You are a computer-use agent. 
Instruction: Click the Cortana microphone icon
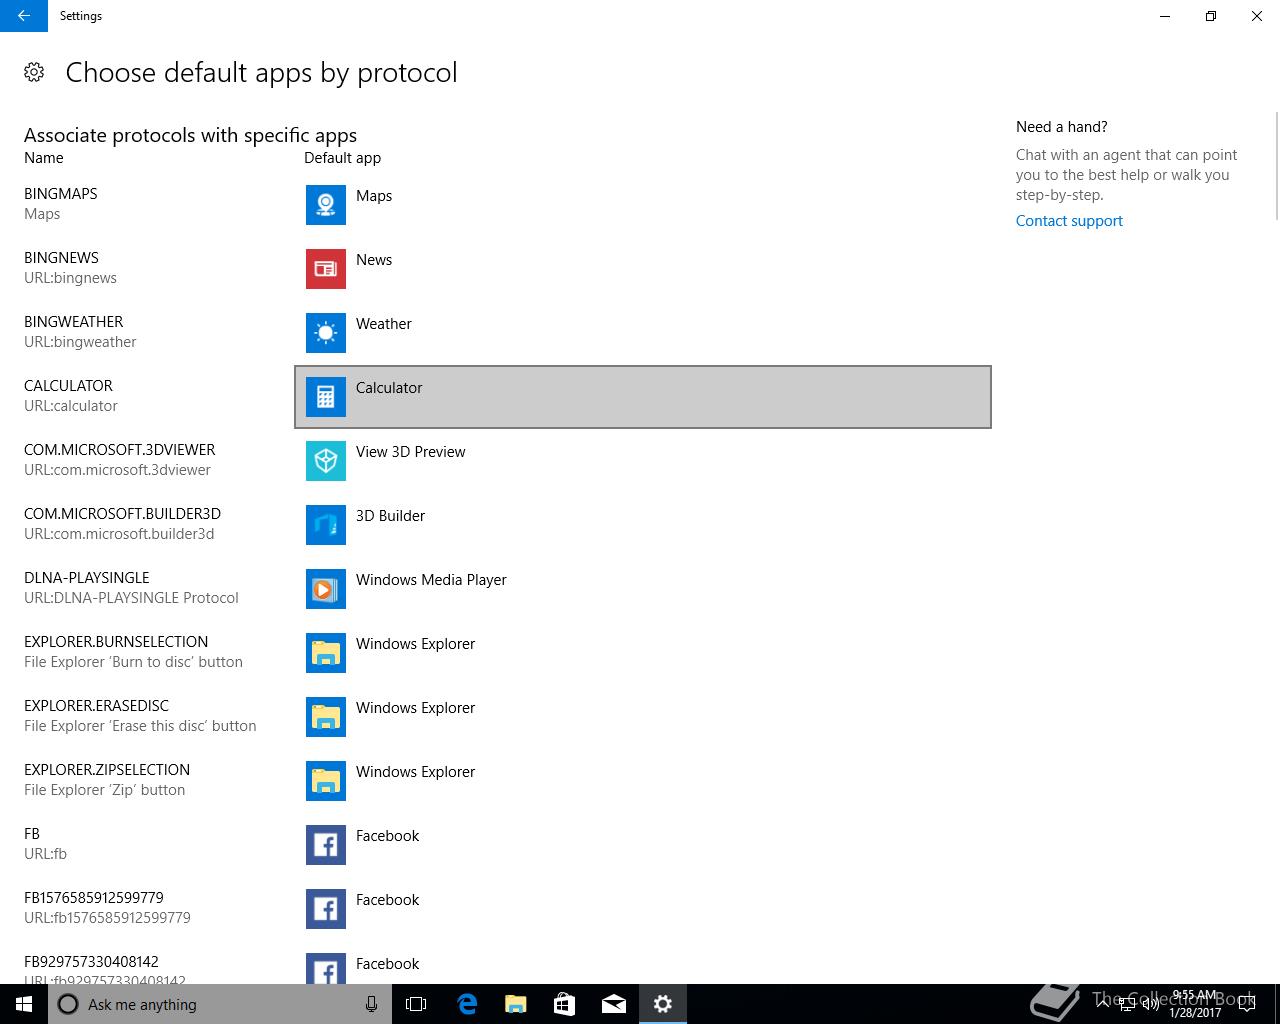tap(371, 1004)
